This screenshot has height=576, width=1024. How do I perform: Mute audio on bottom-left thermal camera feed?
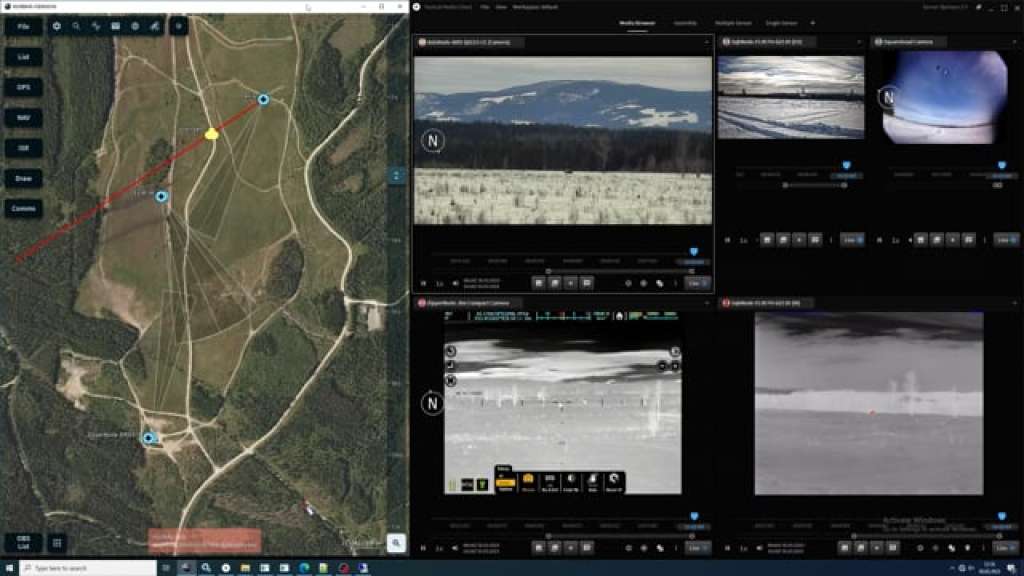pos(455,548)
